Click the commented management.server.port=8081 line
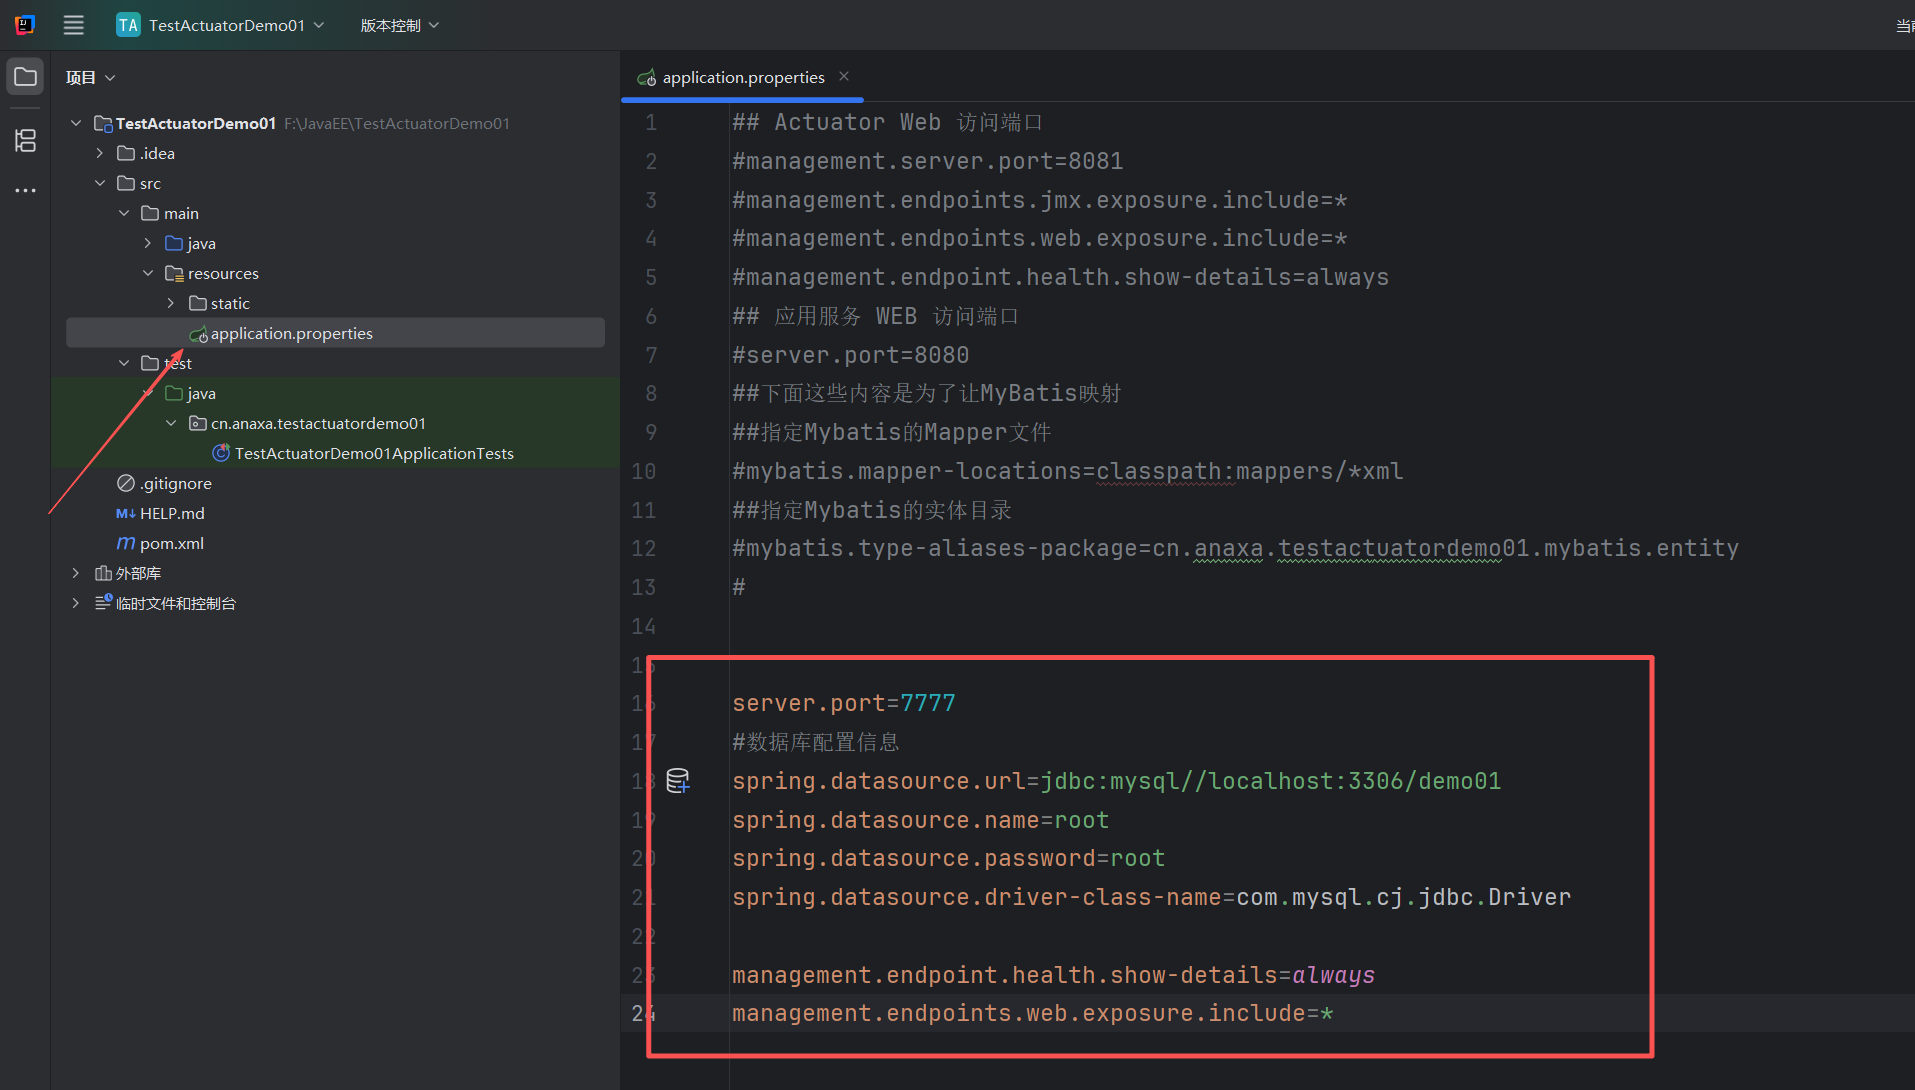 (x=928, y=161)
